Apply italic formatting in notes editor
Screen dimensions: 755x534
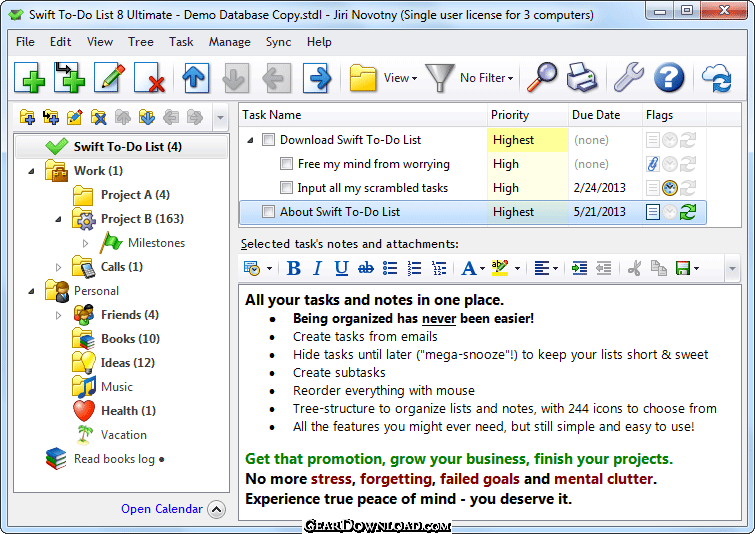(x=317, y=268)
